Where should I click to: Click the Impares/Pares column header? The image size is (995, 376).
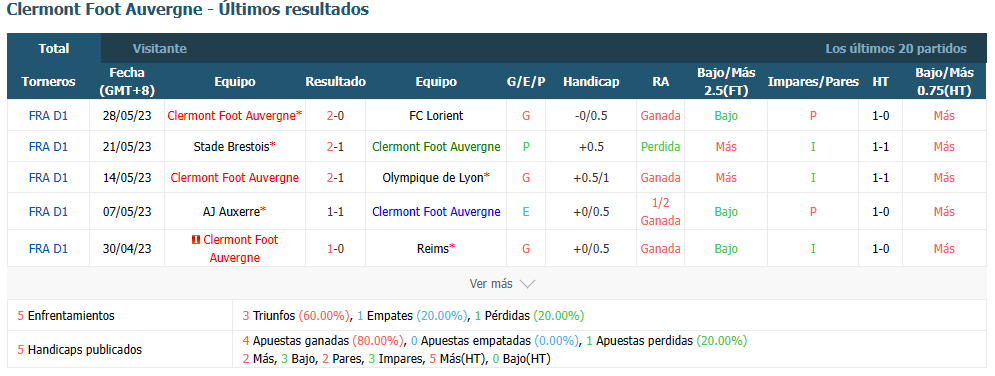click(x=813, y=82)
